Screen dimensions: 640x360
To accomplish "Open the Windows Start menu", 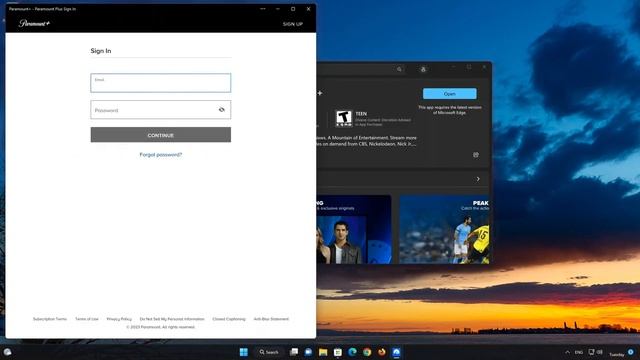I will coord(244,352).
